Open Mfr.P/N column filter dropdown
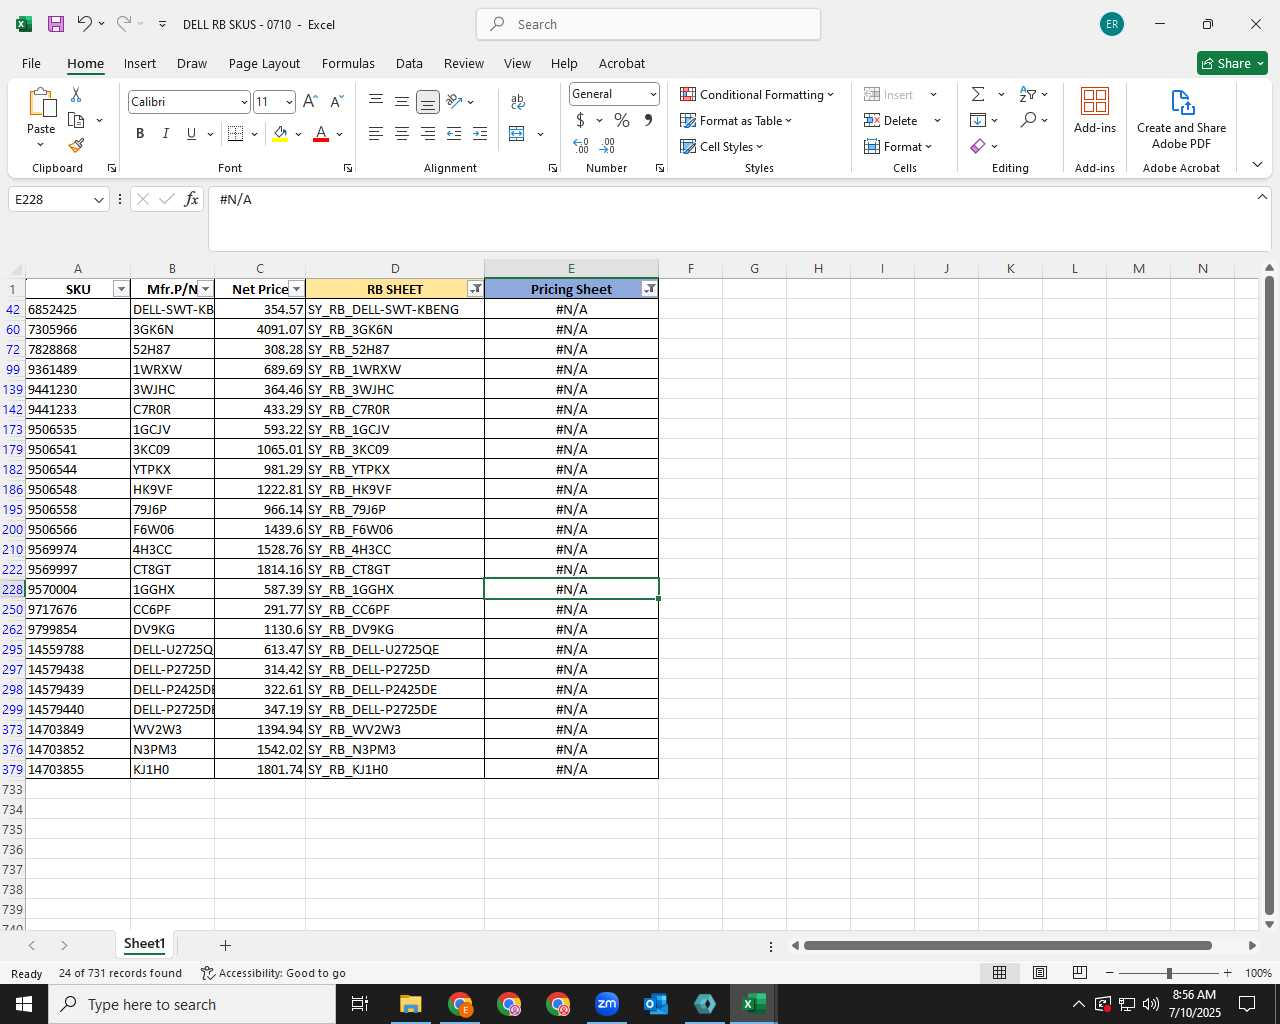 205,289
